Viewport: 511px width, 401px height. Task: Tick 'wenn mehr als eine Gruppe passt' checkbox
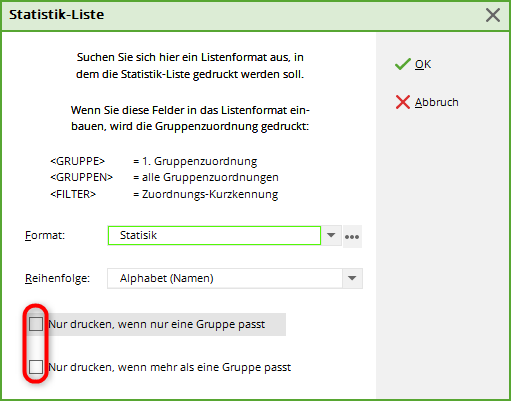pyautogui.click(x=36, y=367)
